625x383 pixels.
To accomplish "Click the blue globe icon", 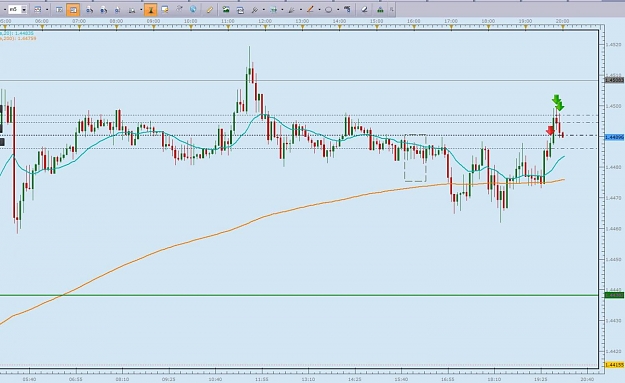I will [x=193, y=9].
